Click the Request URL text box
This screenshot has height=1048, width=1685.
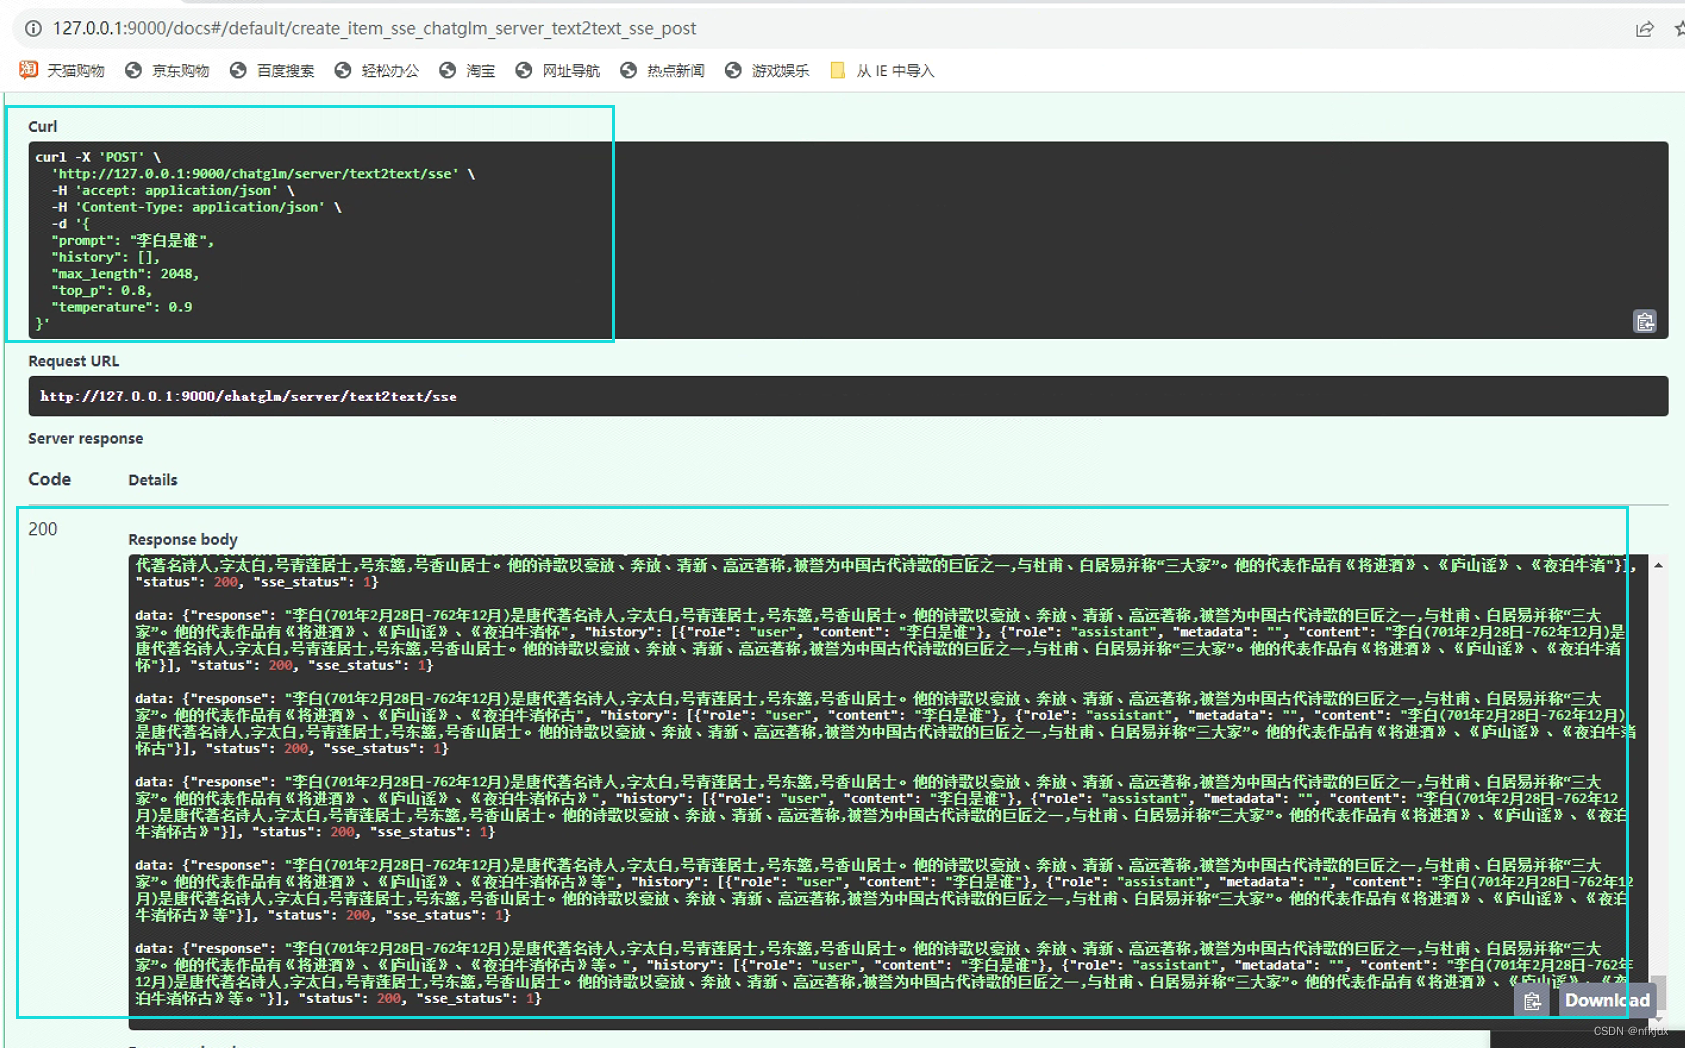848,396
